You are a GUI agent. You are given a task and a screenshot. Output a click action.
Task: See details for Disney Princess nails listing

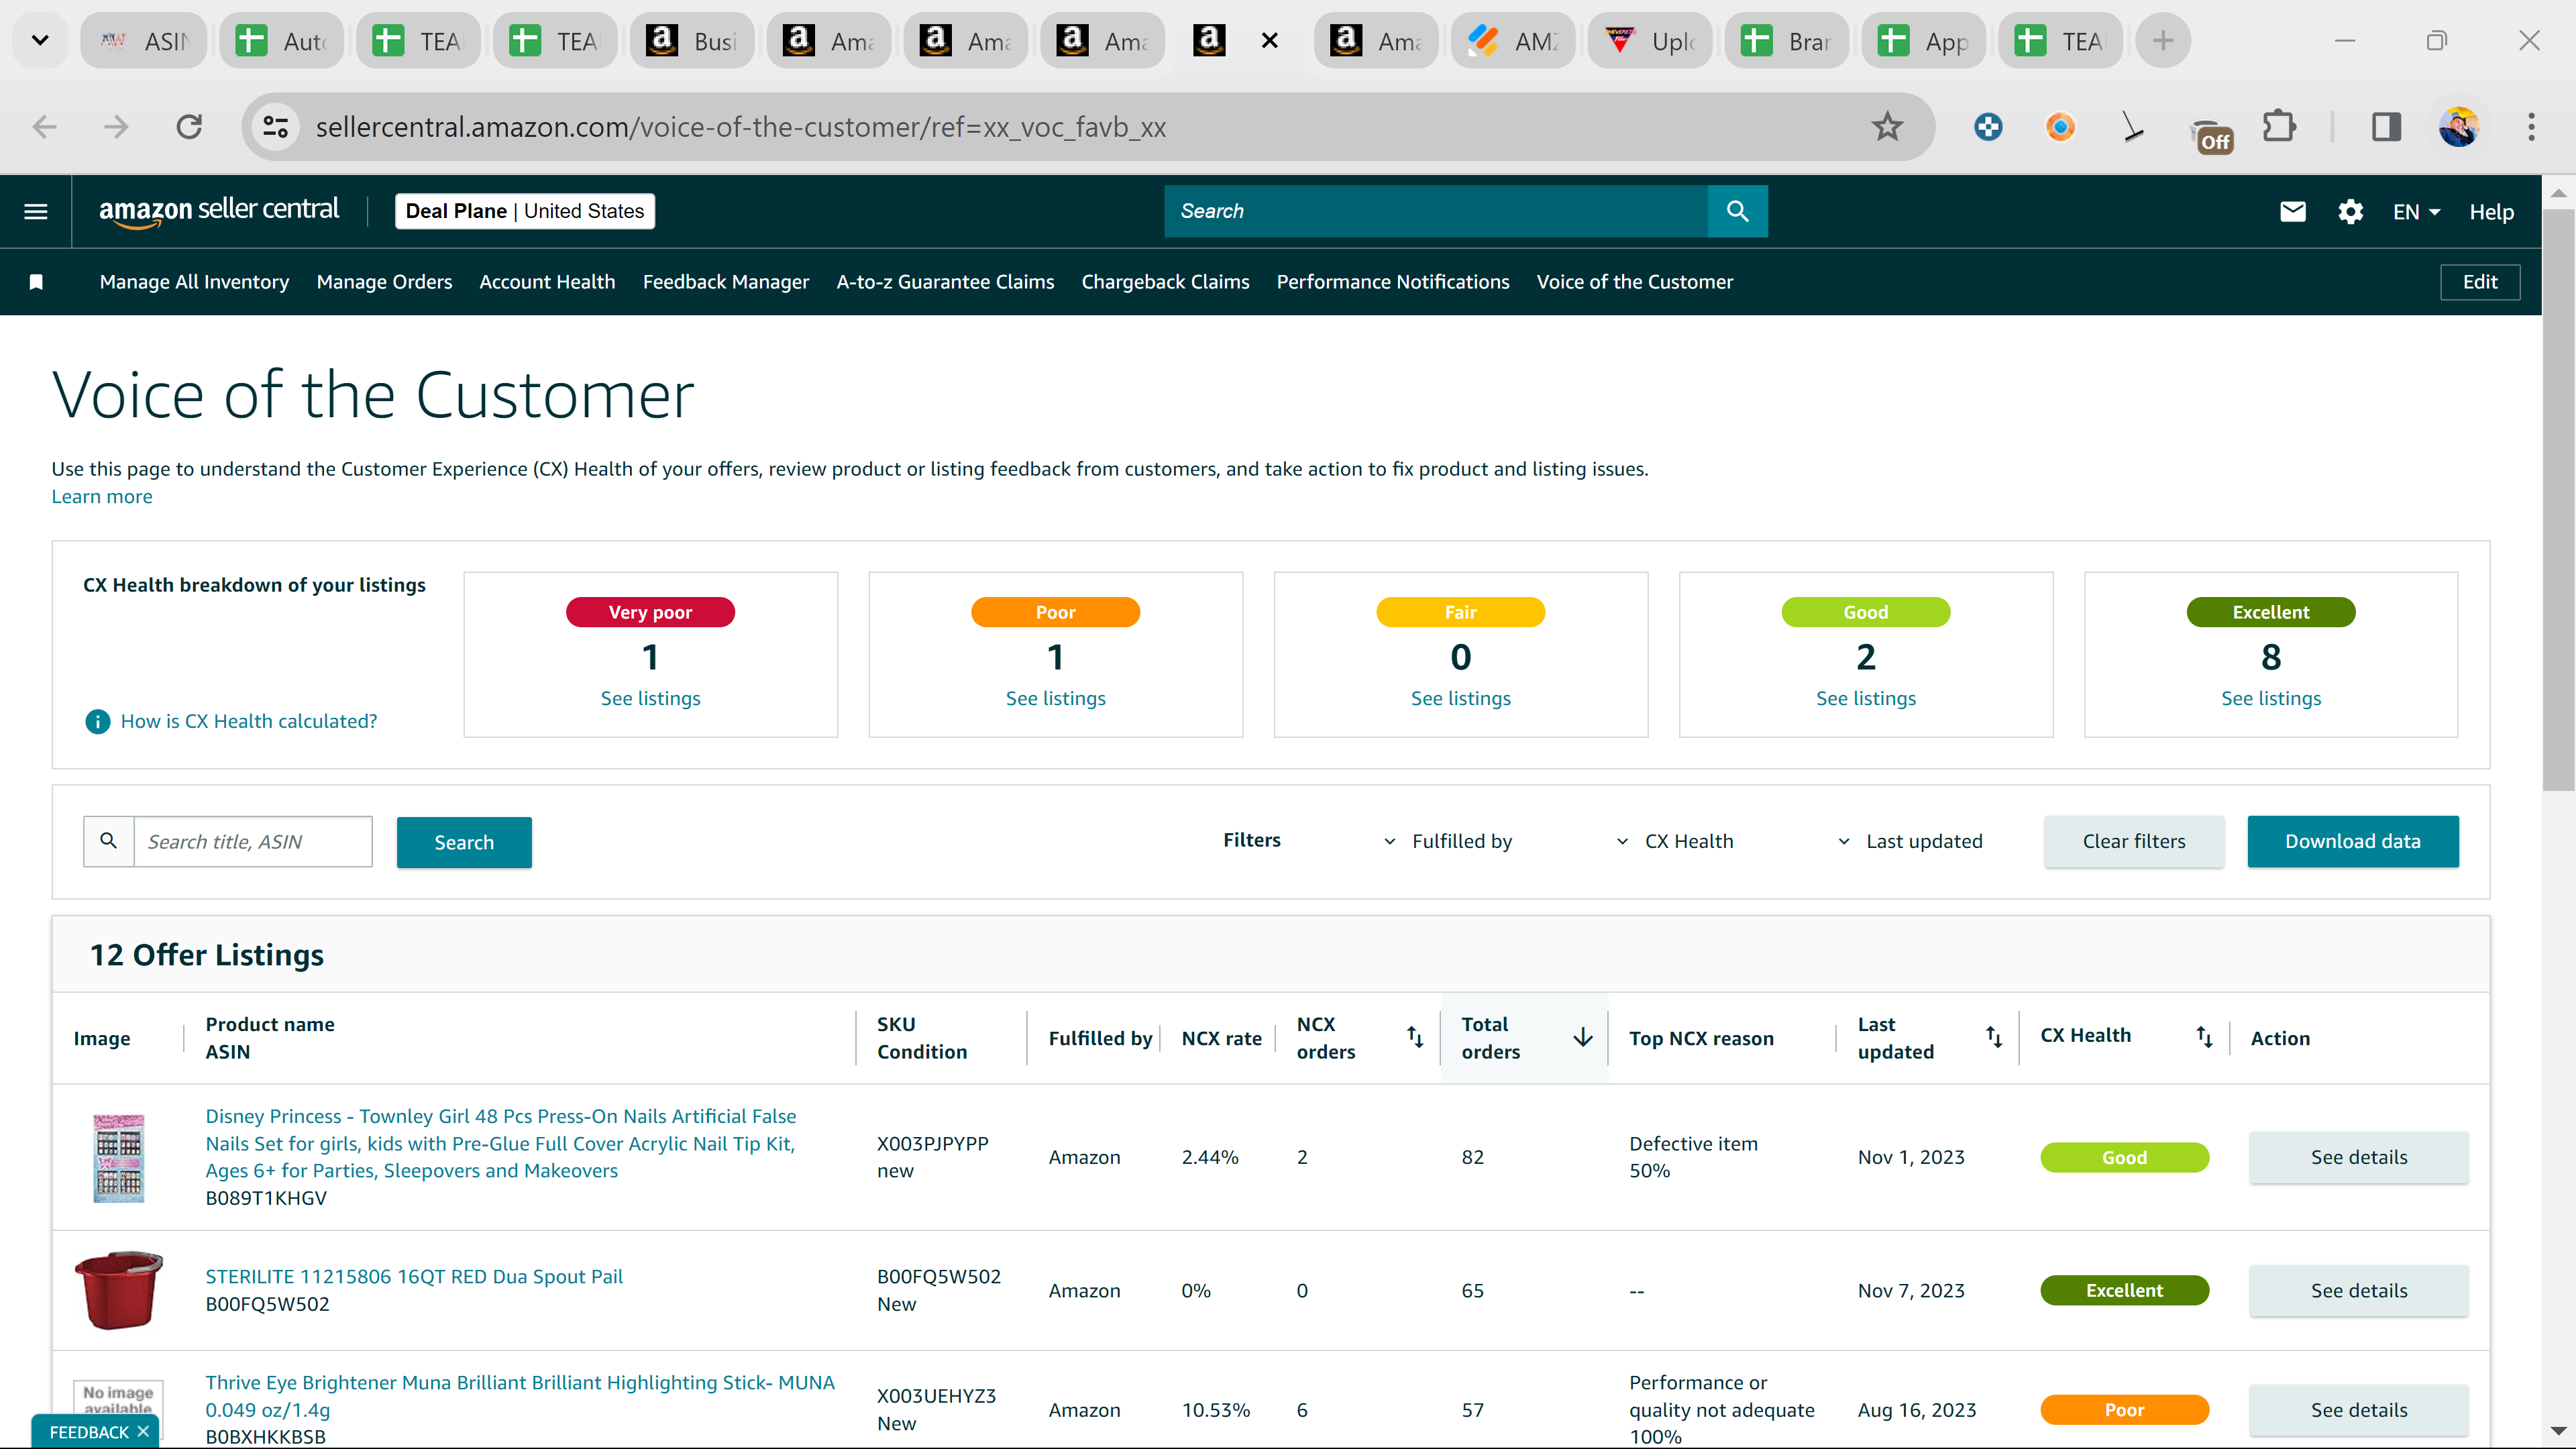click(x=2359, y=1157)
